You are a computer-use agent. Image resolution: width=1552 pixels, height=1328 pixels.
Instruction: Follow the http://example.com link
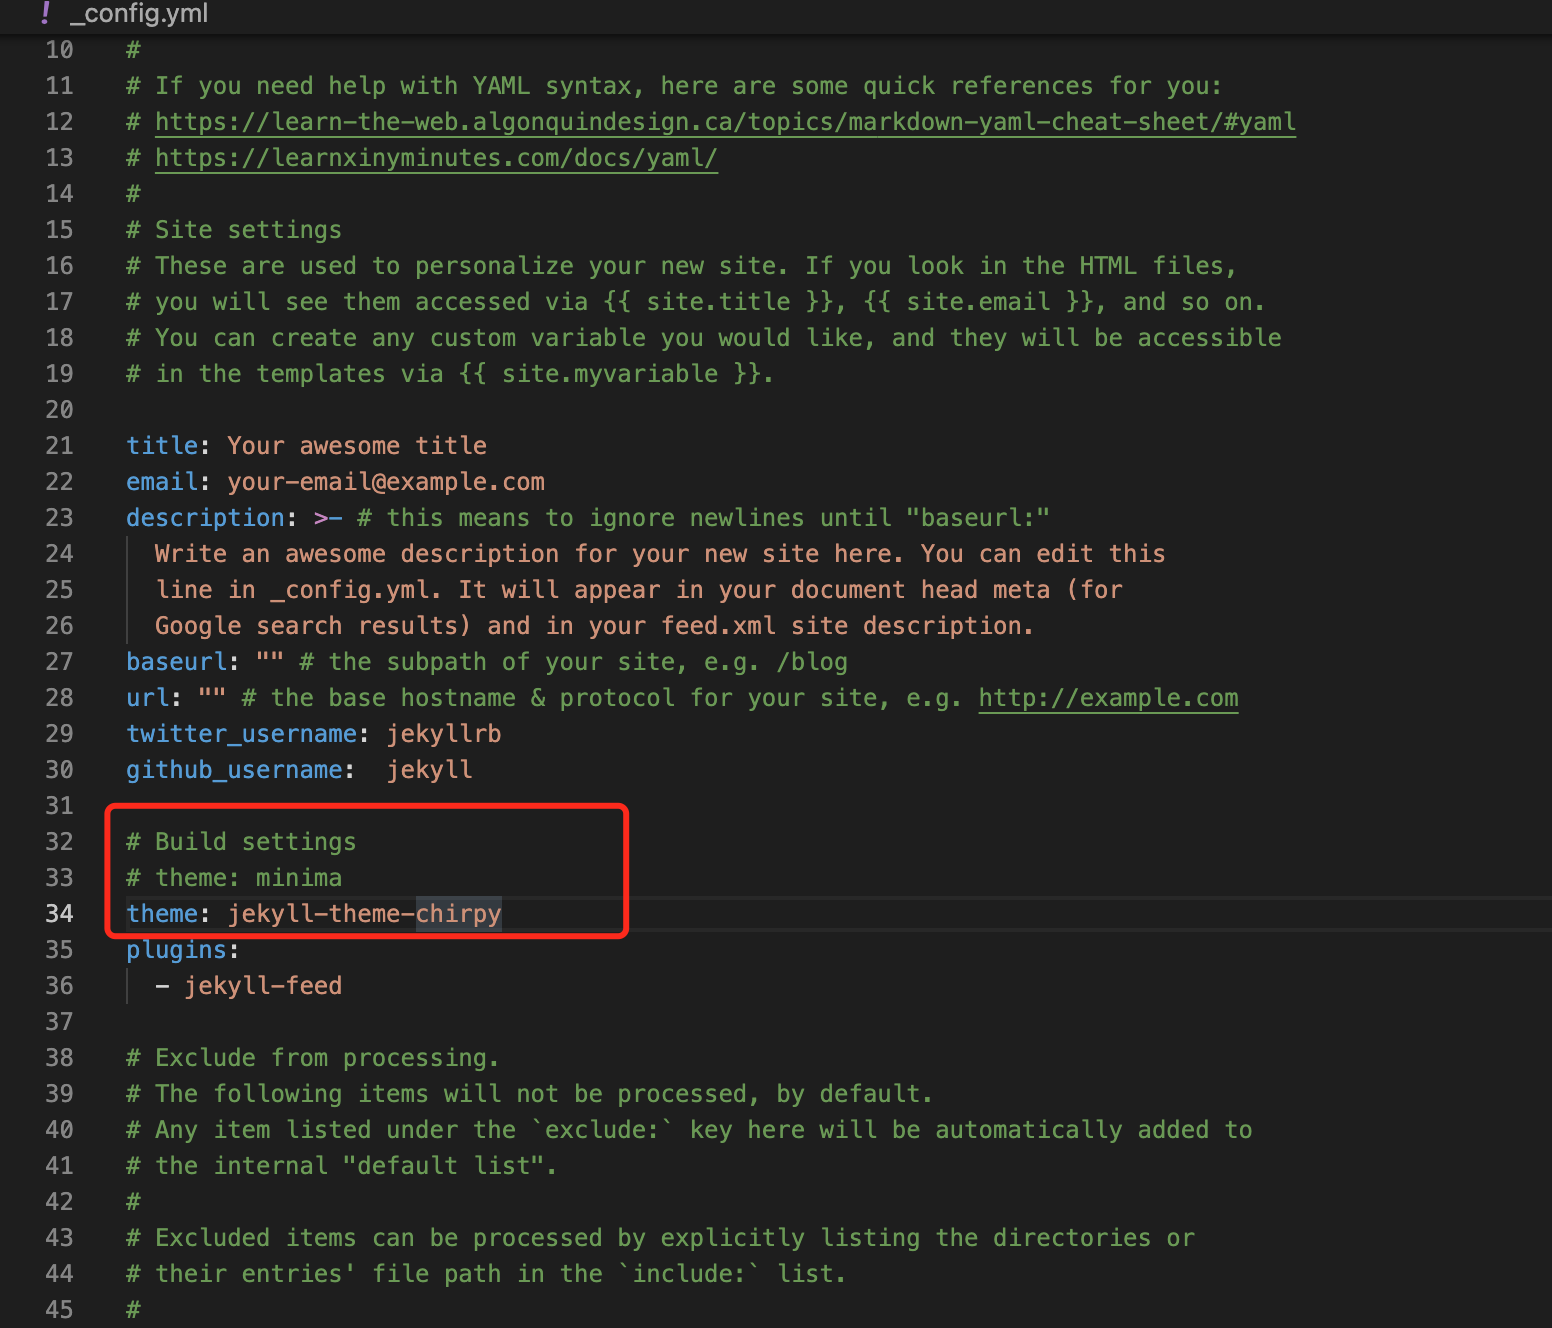point(1107,698)
